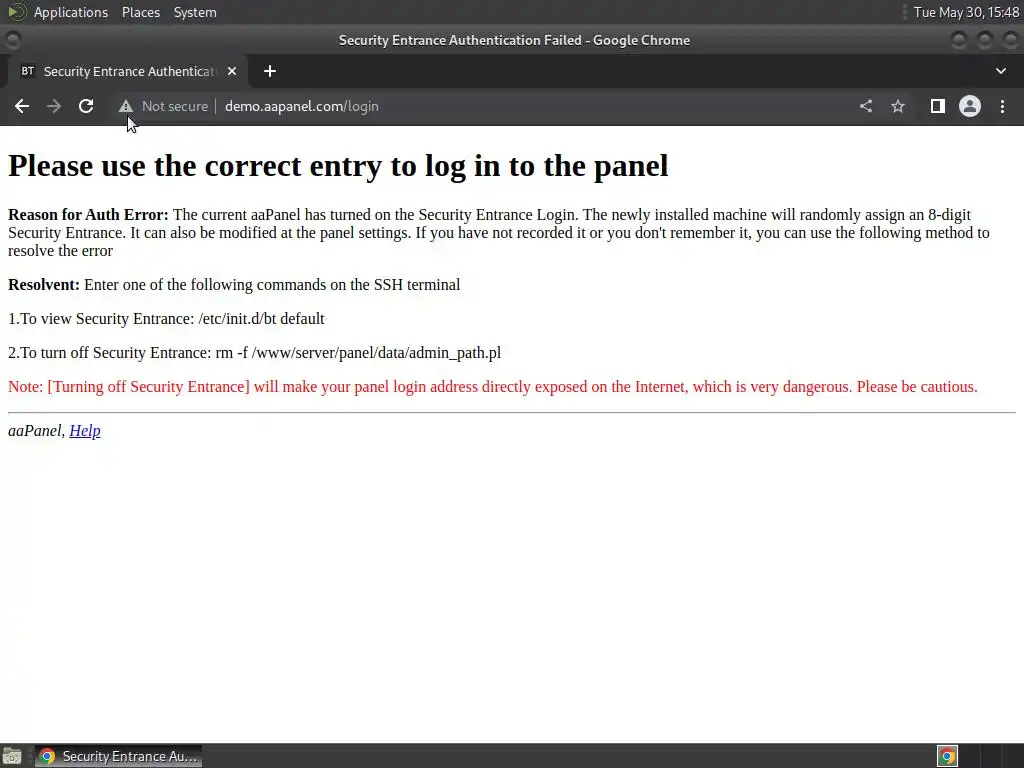This screenshot has width=1024, height=768.
Task: Expand the tab search chevron
Action: [x=1000, y=71]
